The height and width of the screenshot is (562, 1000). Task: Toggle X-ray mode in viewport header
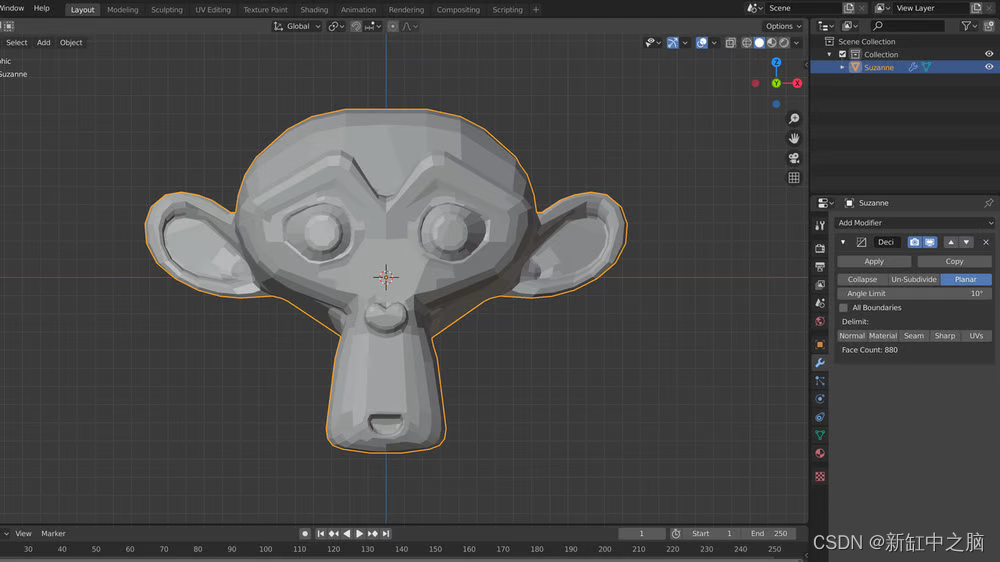[x=731, y=43]
